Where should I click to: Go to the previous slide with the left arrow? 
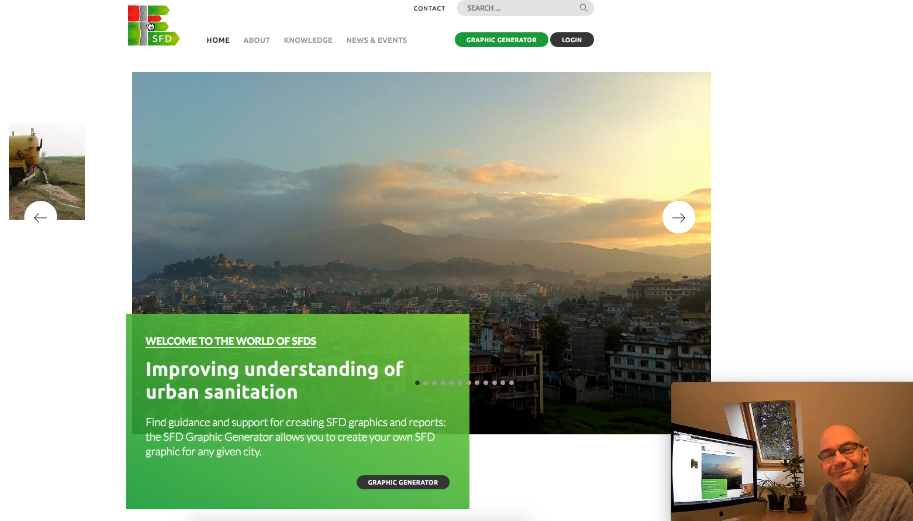tap(40, 217)
